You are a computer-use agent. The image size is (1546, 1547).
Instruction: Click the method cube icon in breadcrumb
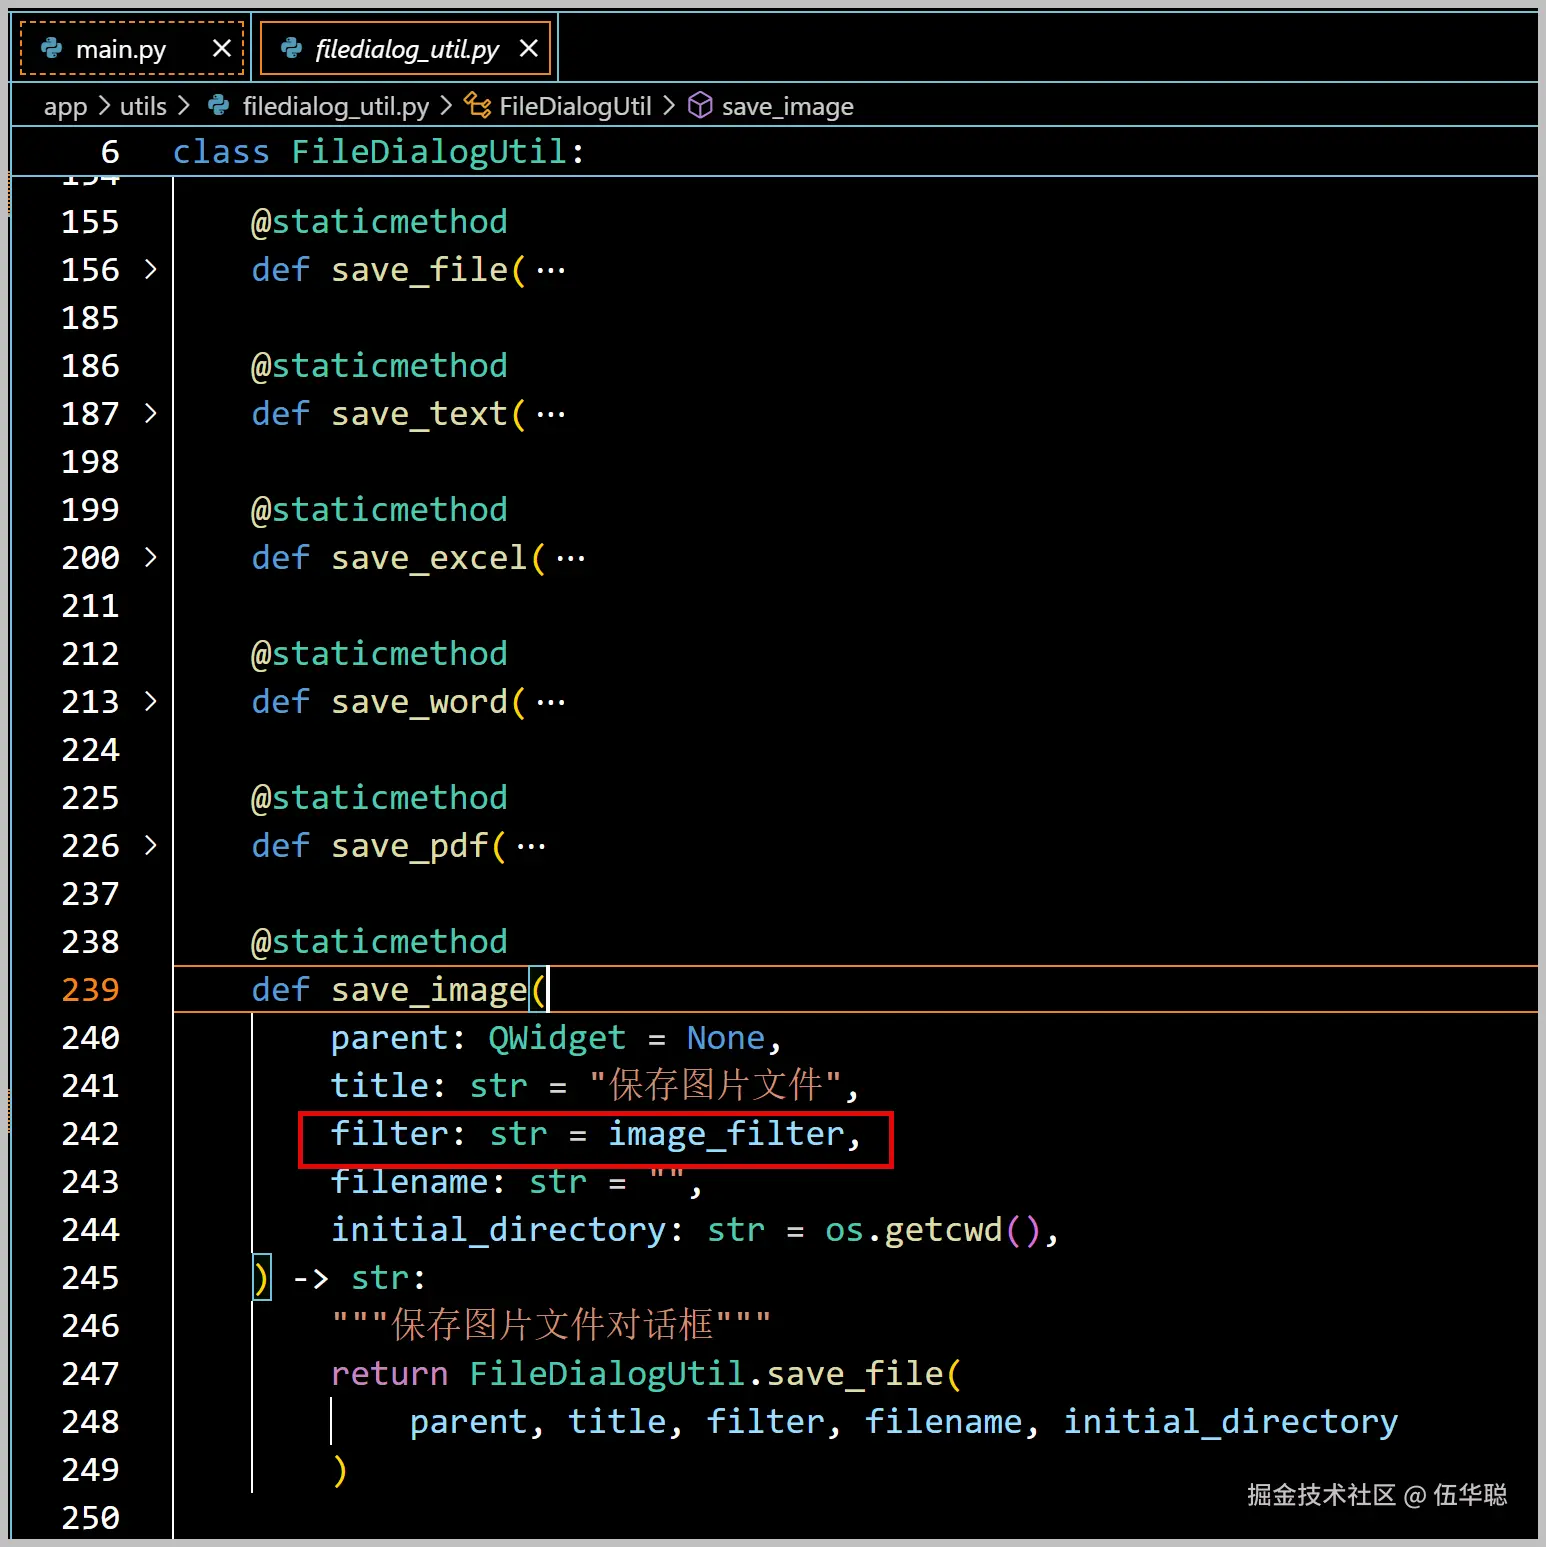pyautogui.click(x=701, y=105)
